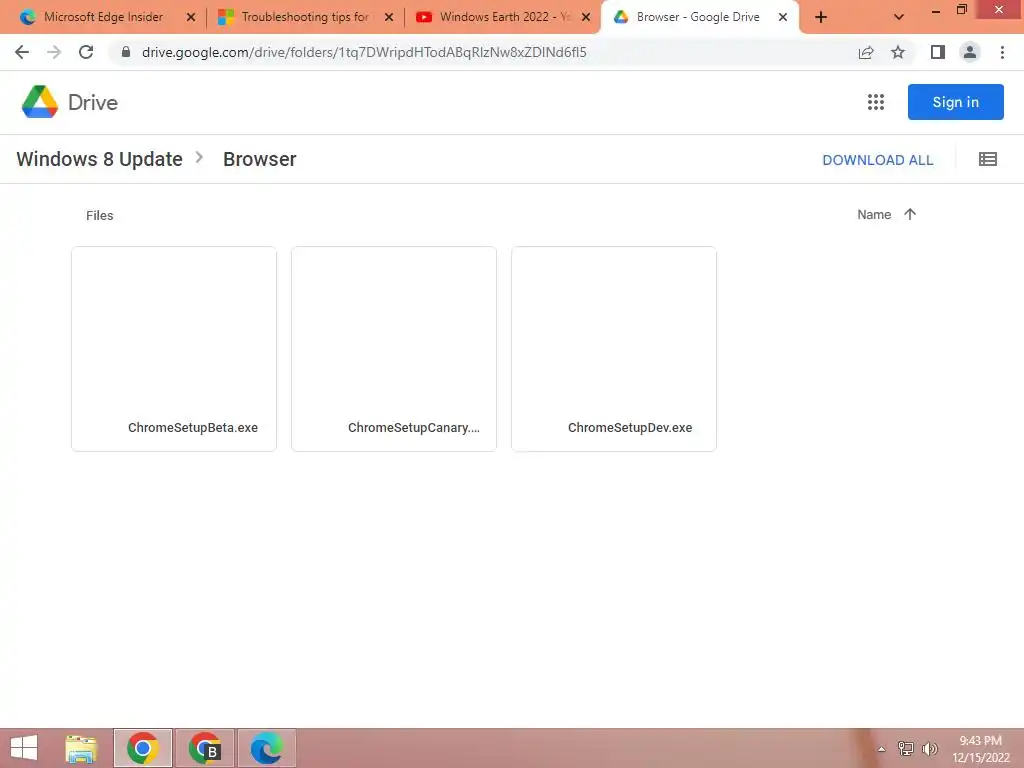Show hidden tray icons arrow

click(882, 749)
